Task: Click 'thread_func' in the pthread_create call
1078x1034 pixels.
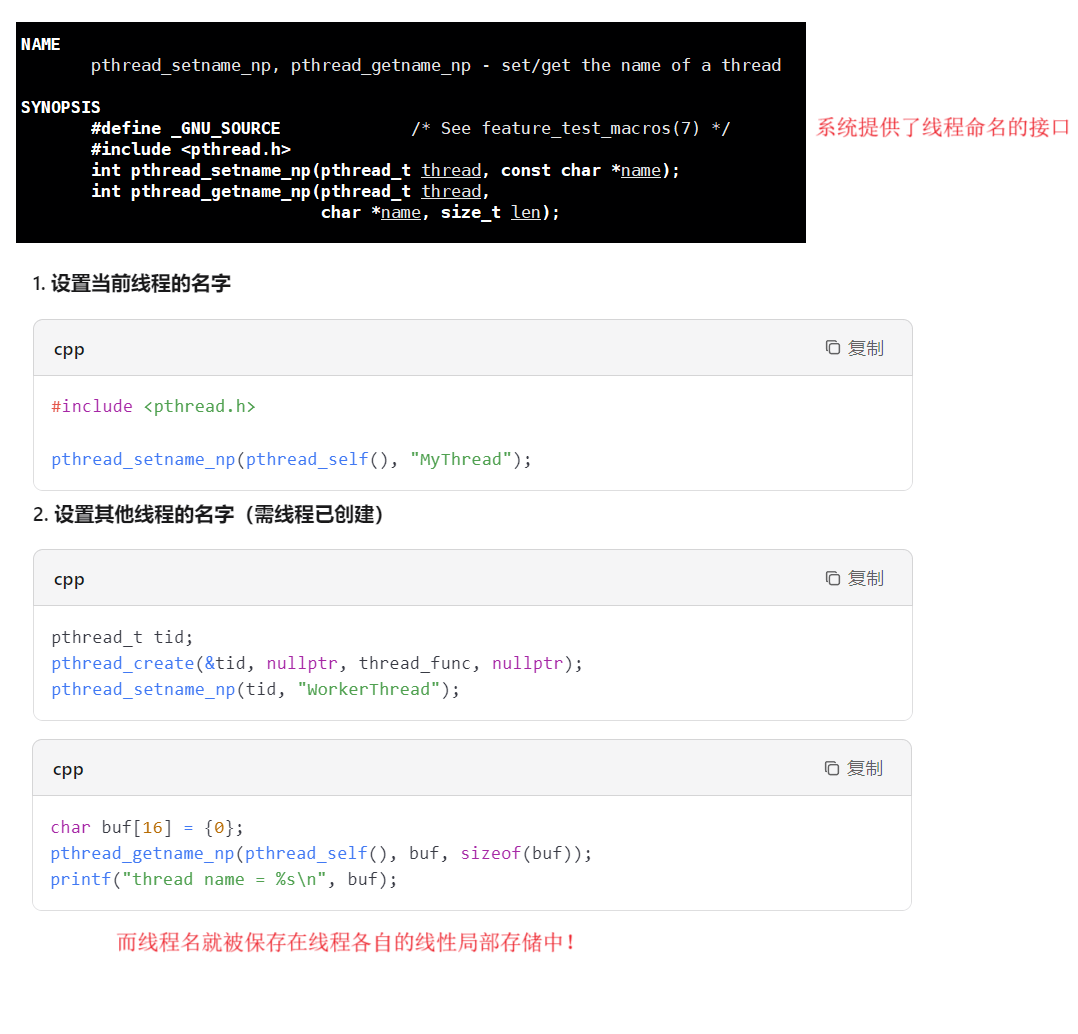Action: (x=415, y=663)
